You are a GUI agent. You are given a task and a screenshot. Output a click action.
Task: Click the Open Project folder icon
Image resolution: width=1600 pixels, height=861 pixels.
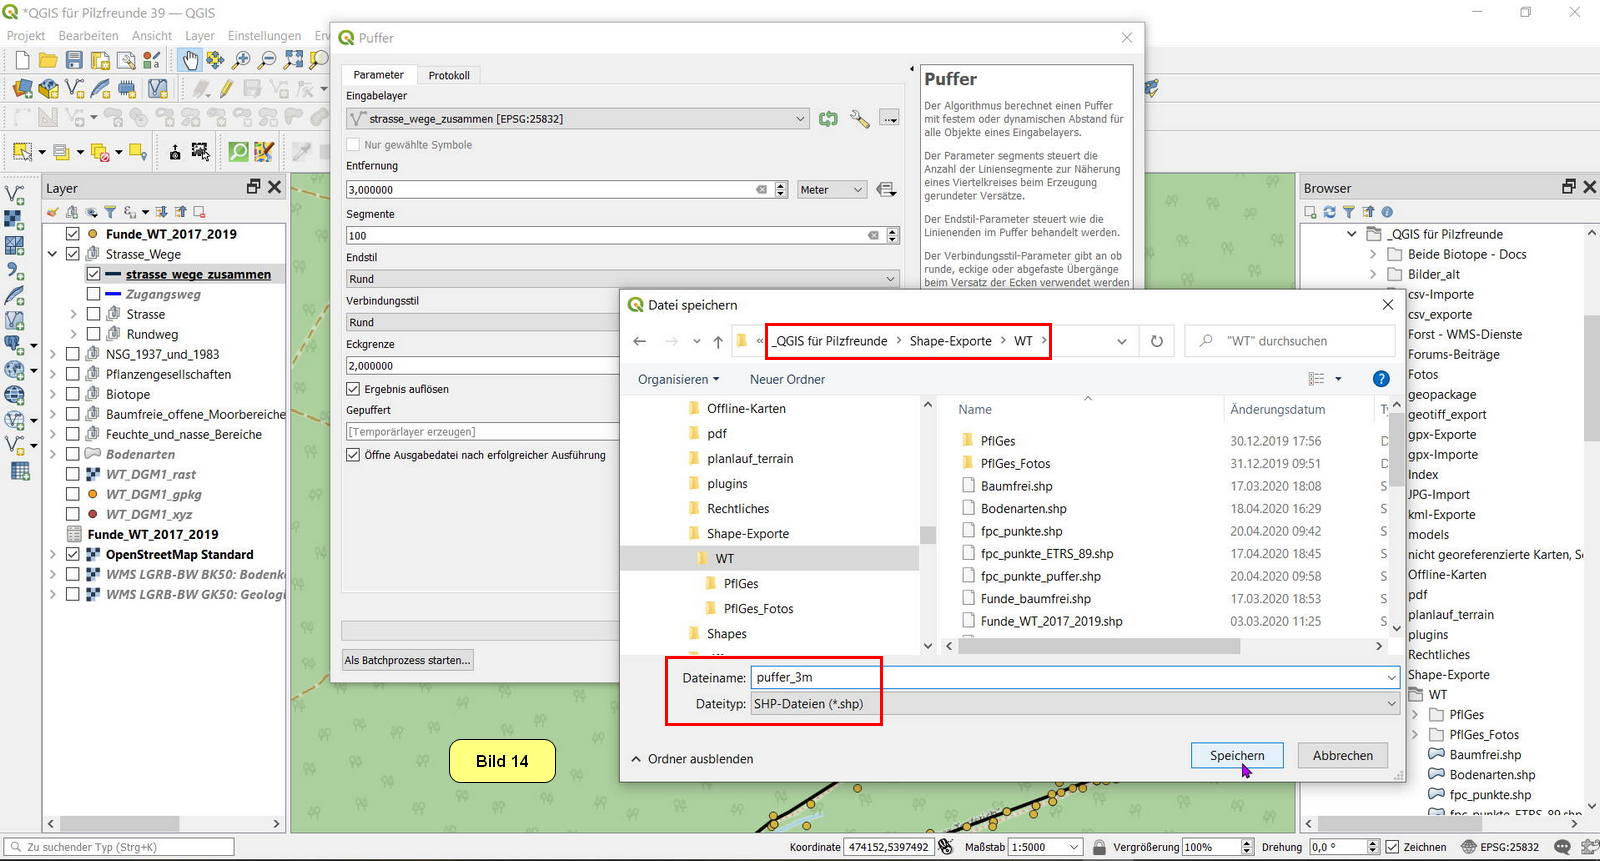pos(47,61)
